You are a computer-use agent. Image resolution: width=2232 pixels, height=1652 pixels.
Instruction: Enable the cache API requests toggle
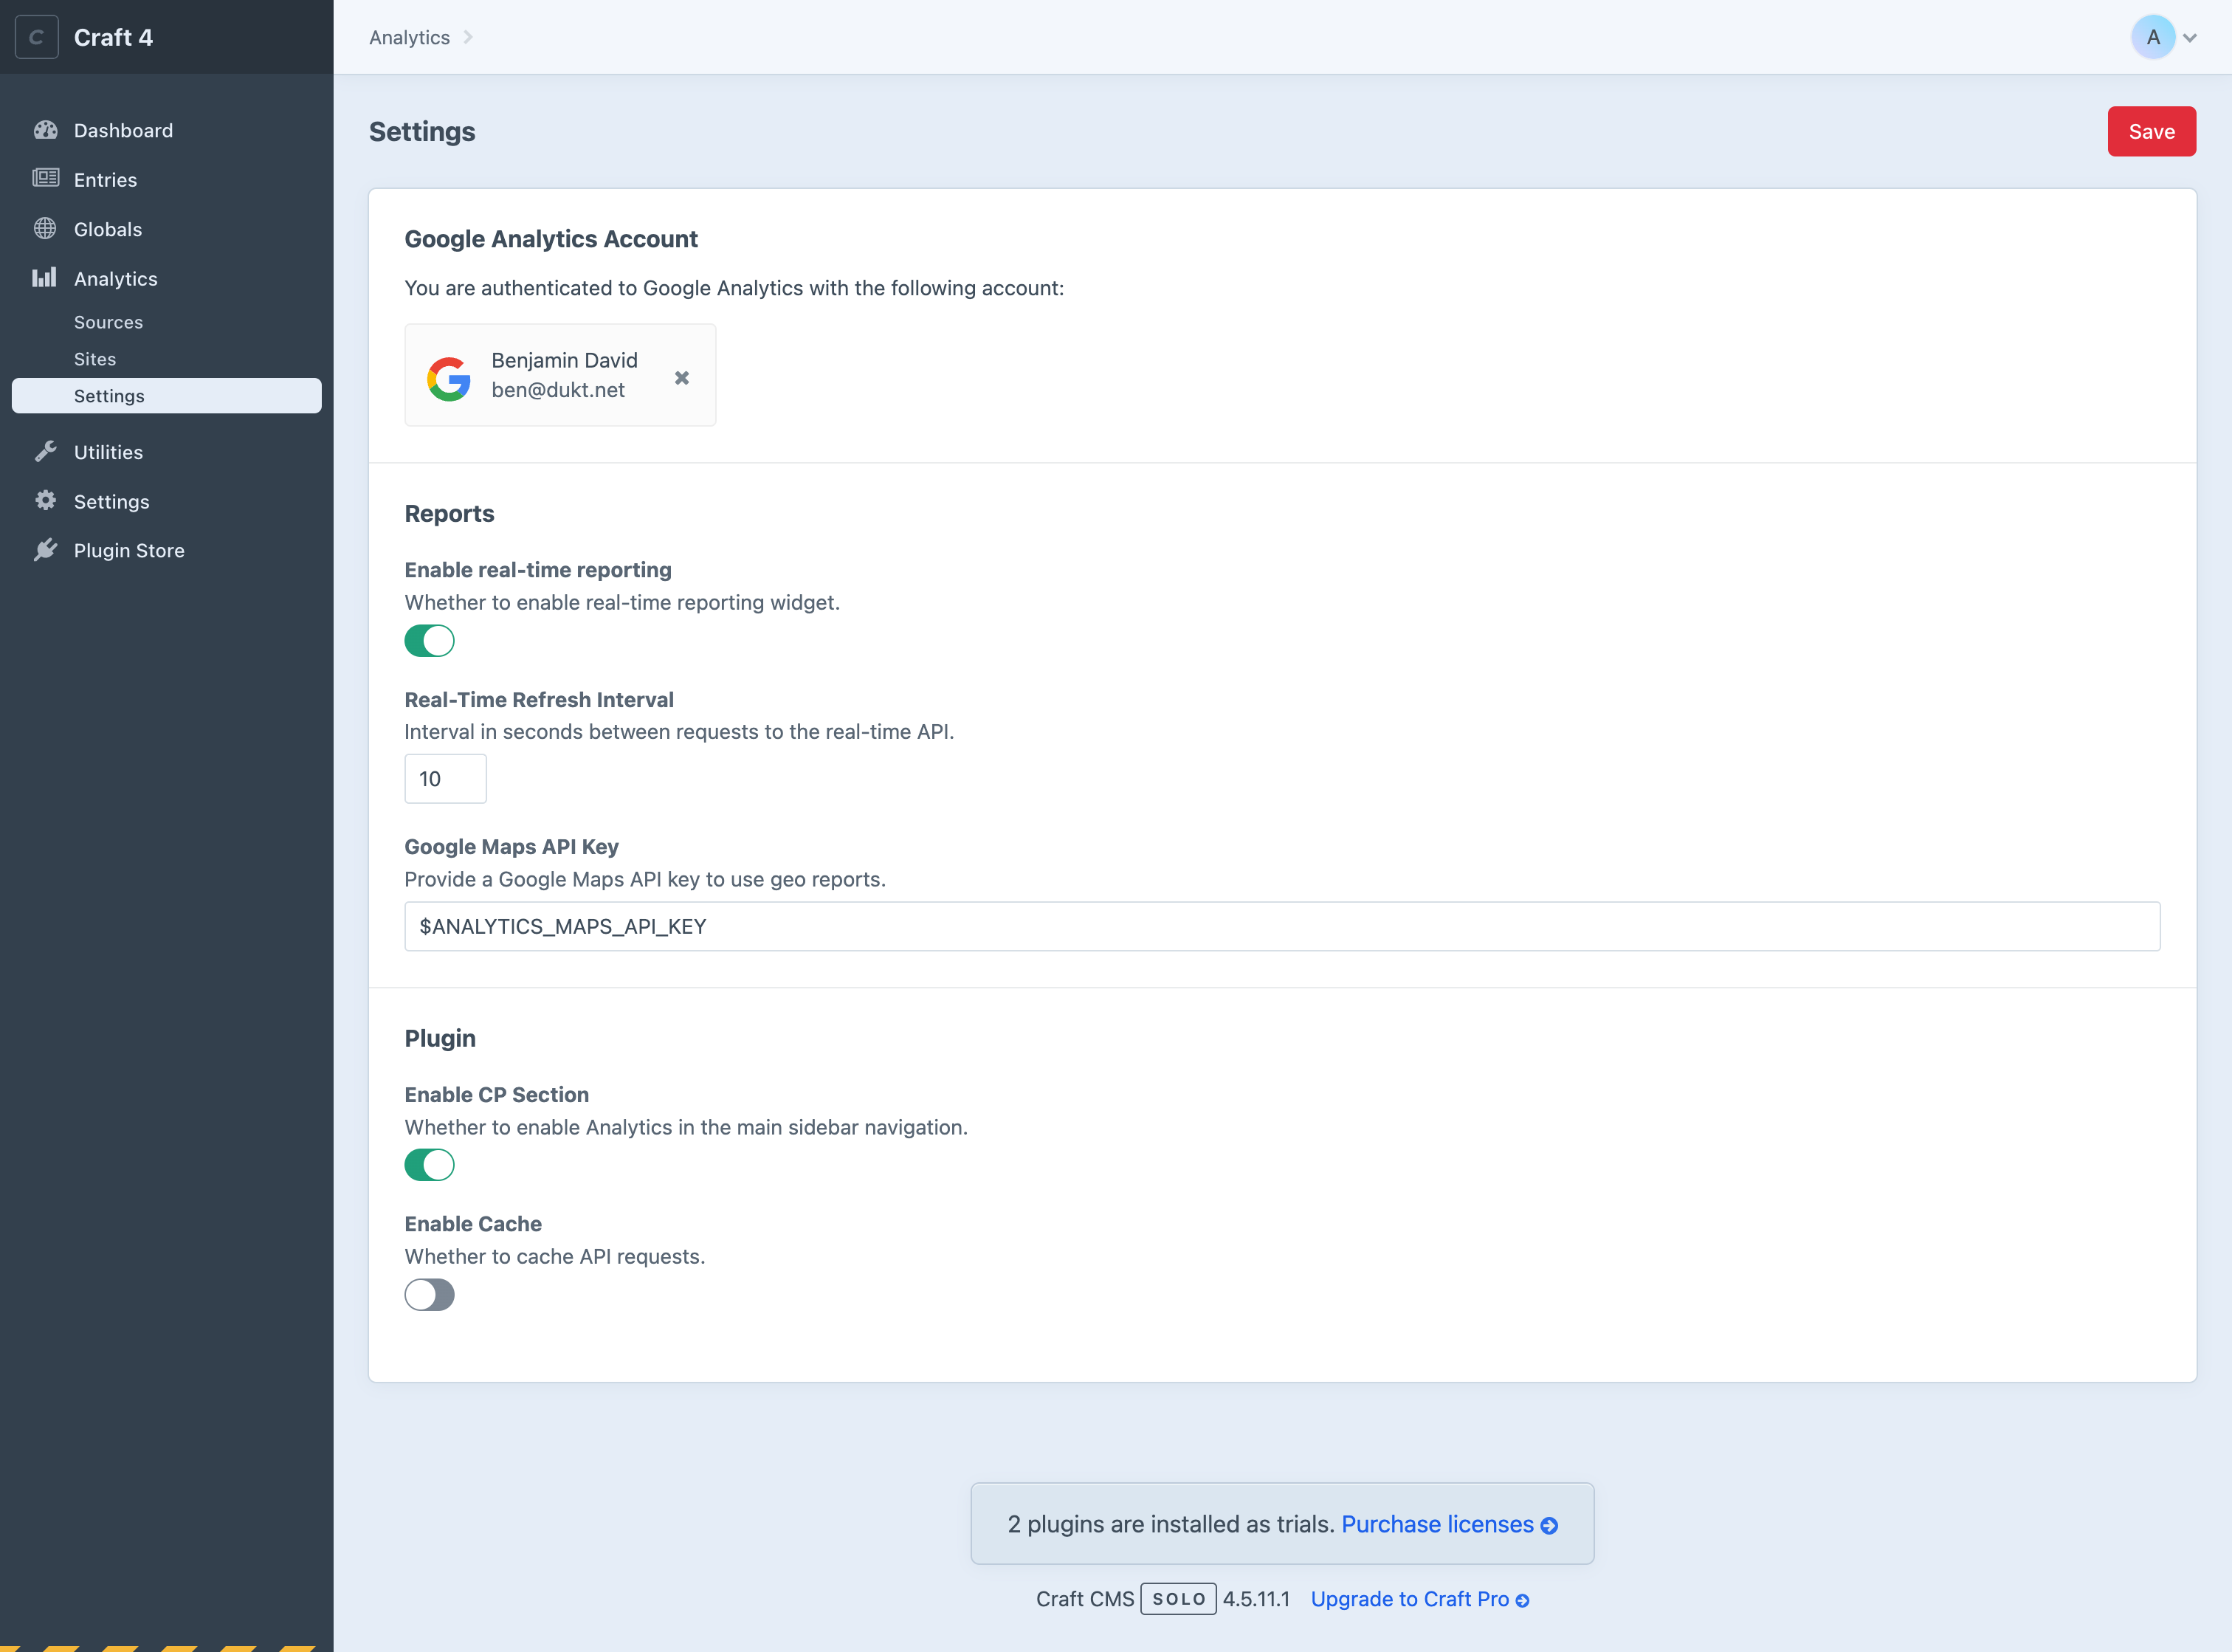pos(429,1294)
